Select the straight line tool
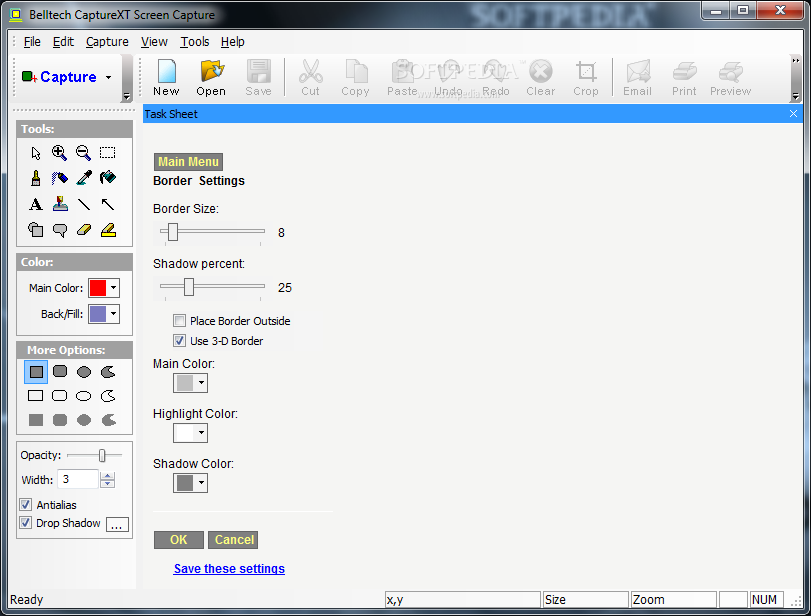This screenshot has height=616, width=811. click(x=83, y=204)
